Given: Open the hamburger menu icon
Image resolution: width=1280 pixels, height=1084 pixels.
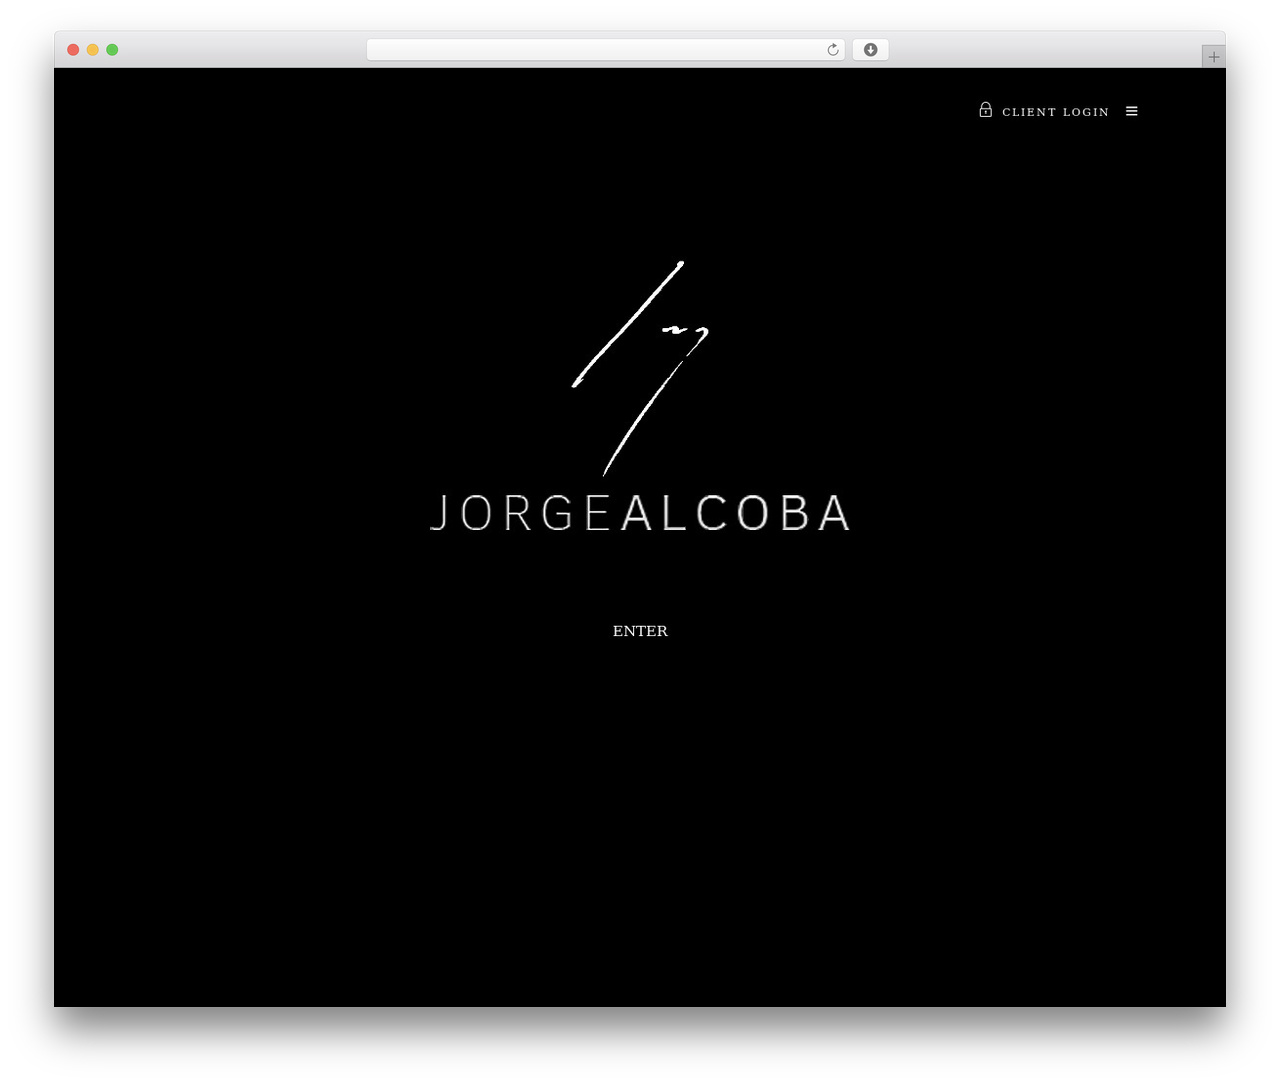Looking at the screenshot, I should tap(1132, 111).
